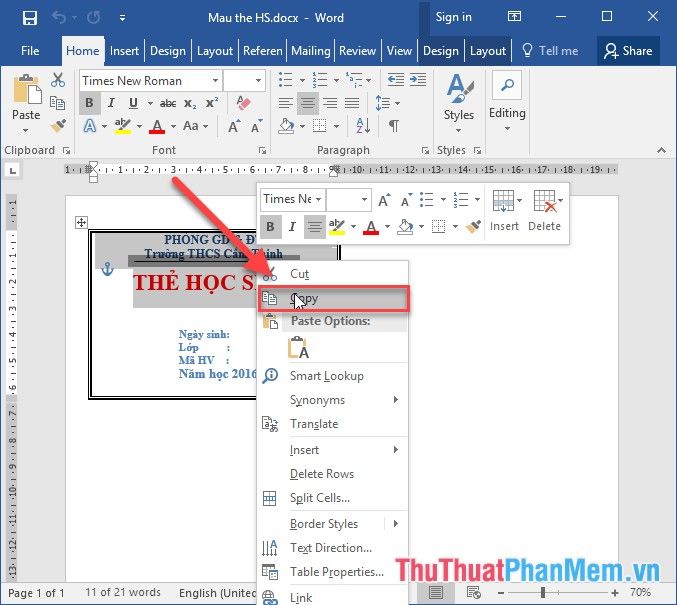
Task: Click the Save icon in title bar
Action: (30, 17)
